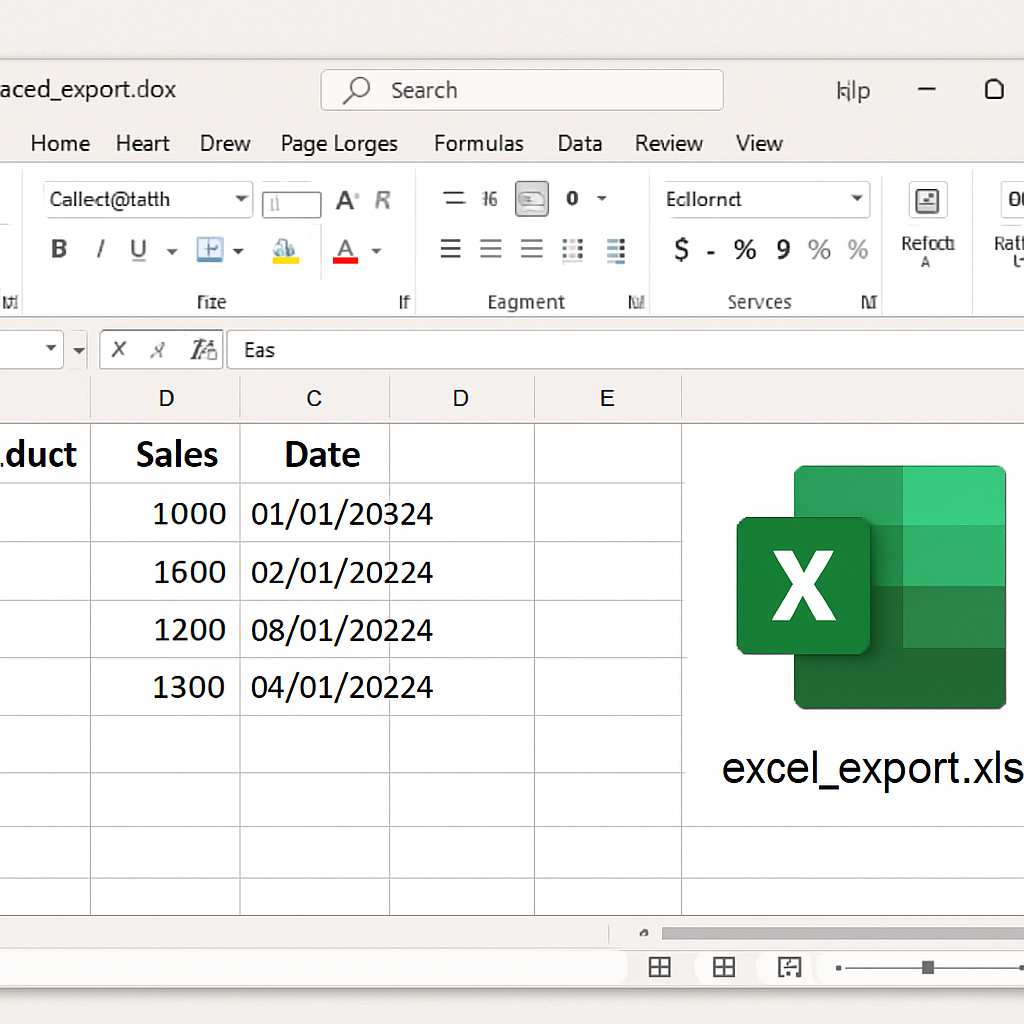This screenshot has height=1024, width=1024.
Task: Expand the font color dropdown arrow
Action: (x=376, y=249)
